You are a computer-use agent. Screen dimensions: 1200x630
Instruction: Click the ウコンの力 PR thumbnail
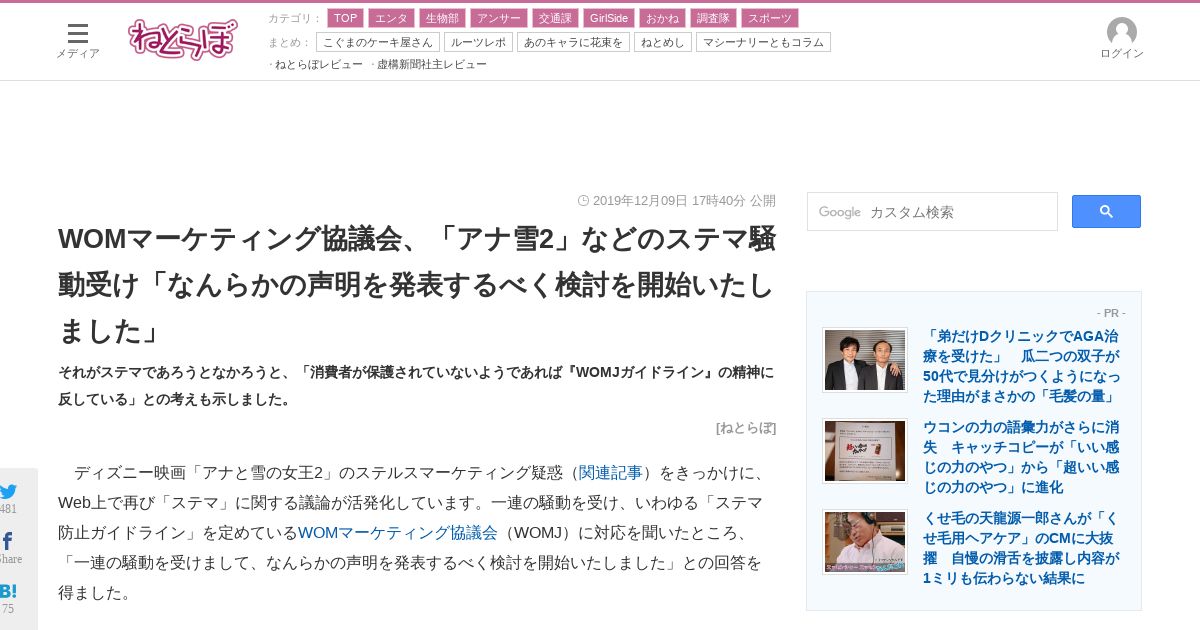click(x=865, y=451)
